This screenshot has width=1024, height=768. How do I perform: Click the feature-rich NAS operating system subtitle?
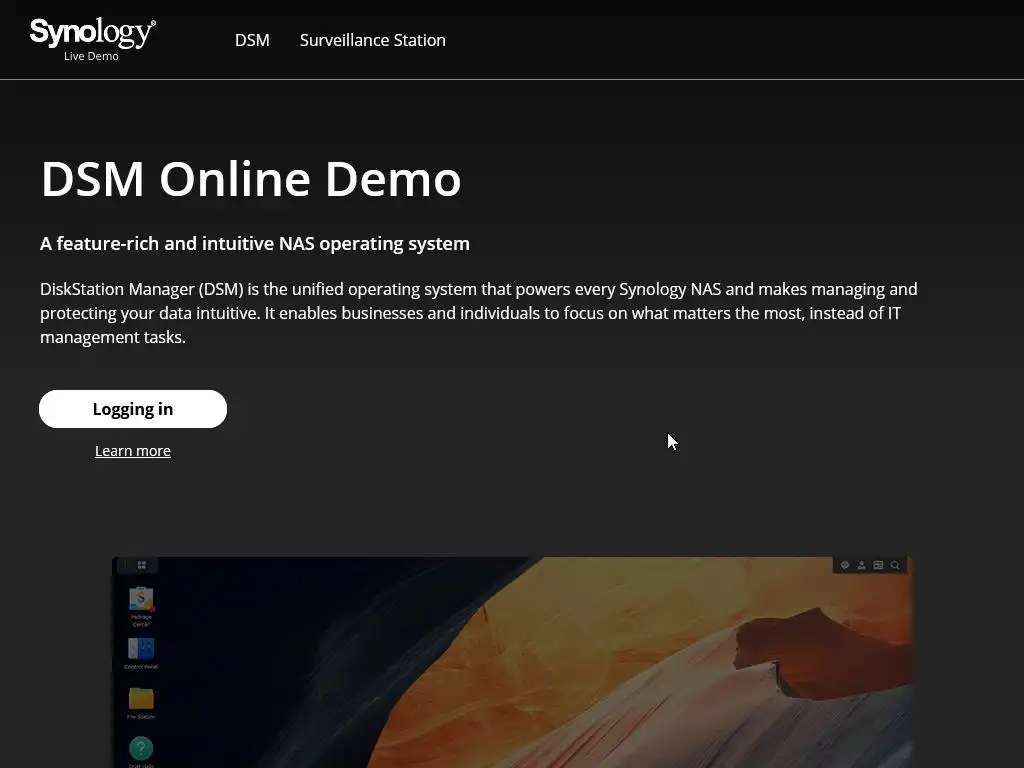[255, 244]
